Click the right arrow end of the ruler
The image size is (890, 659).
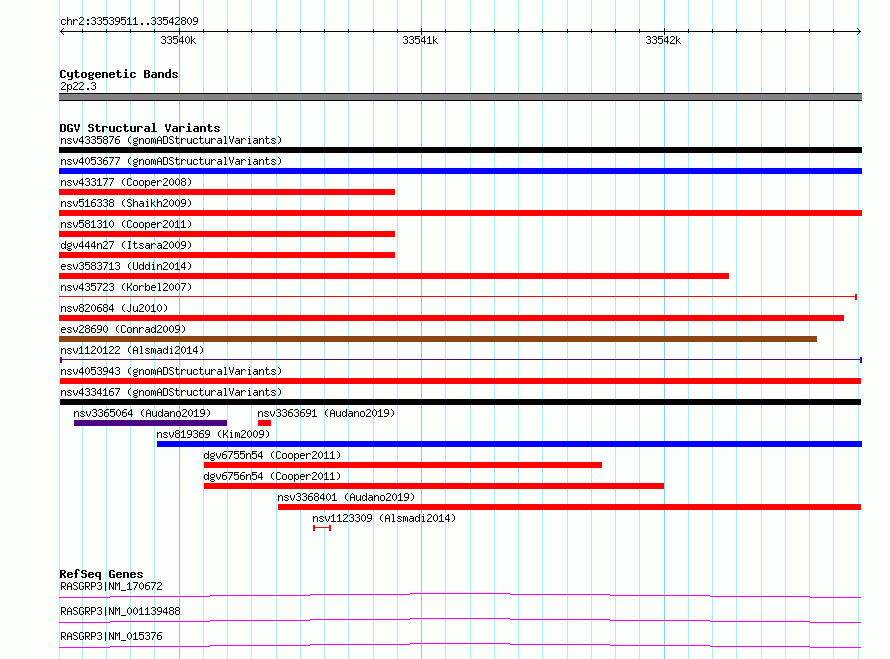[859, 31]
